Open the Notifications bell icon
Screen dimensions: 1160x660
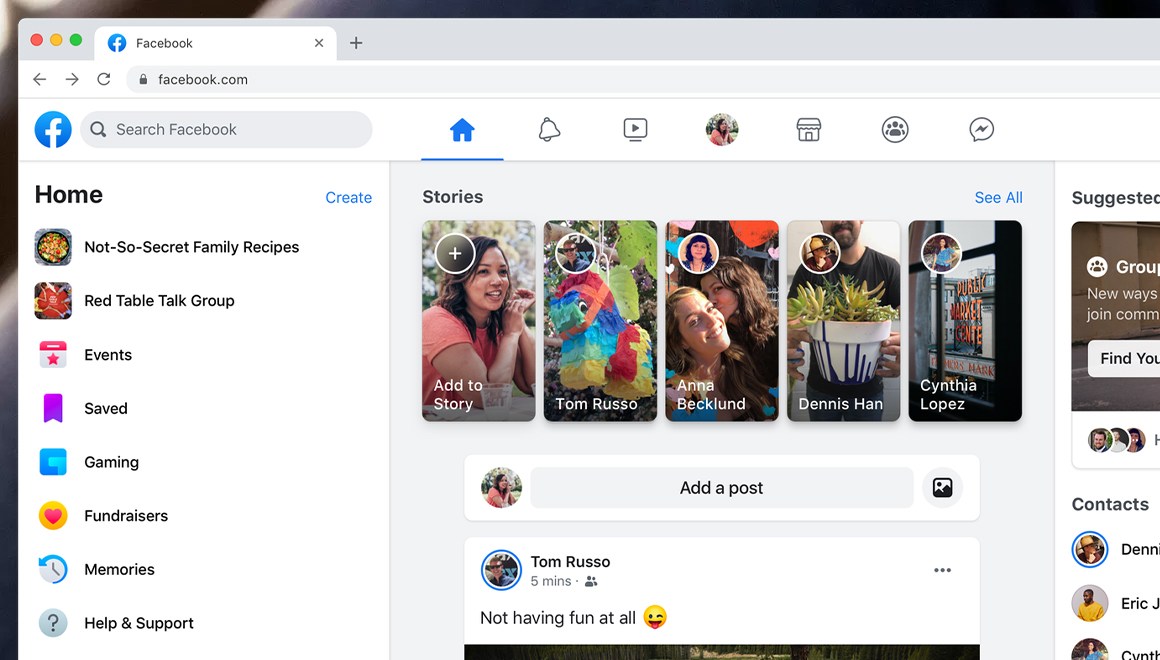click(549, 129)
